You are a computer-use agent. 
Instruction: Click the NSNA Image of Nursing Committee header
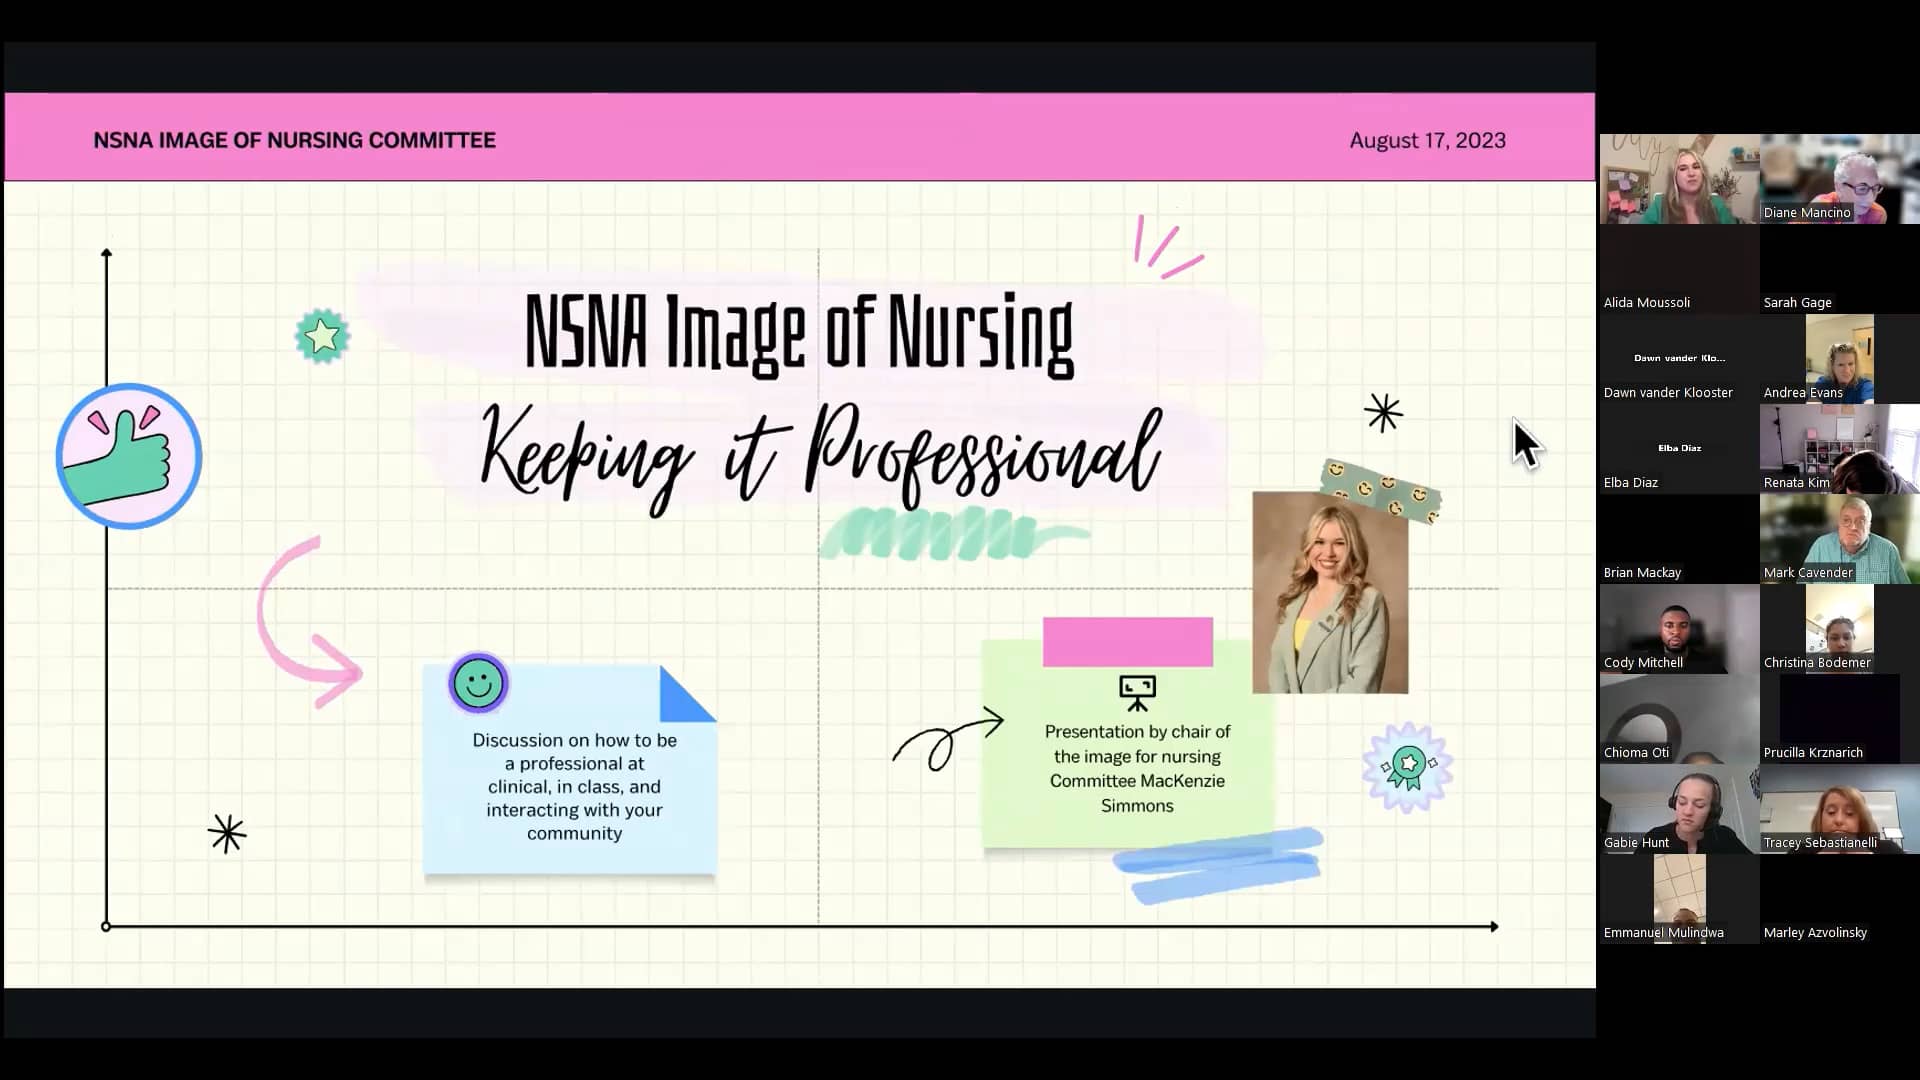click(x=294, y=141)
